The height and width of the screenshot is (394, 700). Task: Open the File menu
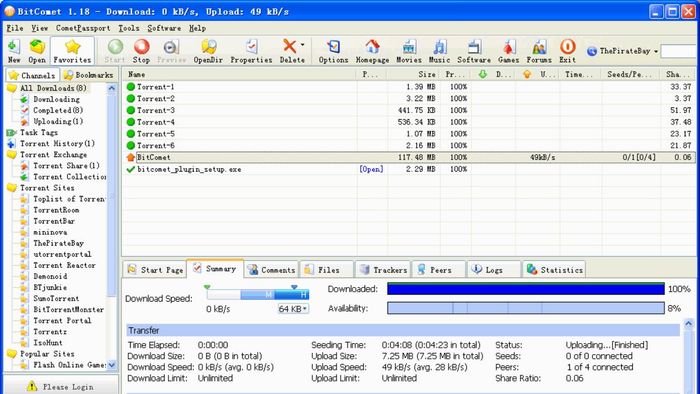pos(15,28)
